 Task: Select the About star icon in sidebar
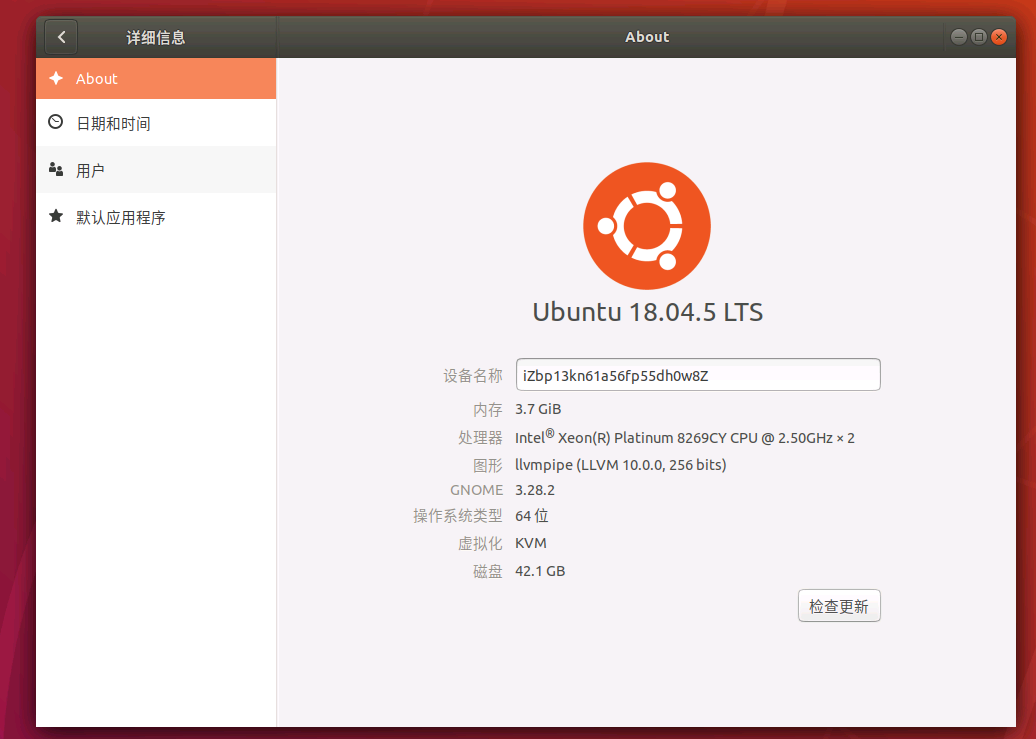point(56,78)
